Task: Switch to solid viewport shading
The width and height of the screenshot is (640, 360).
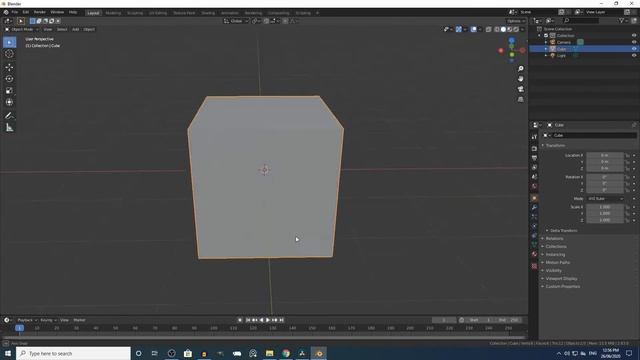Action: (x=503, y=29)
